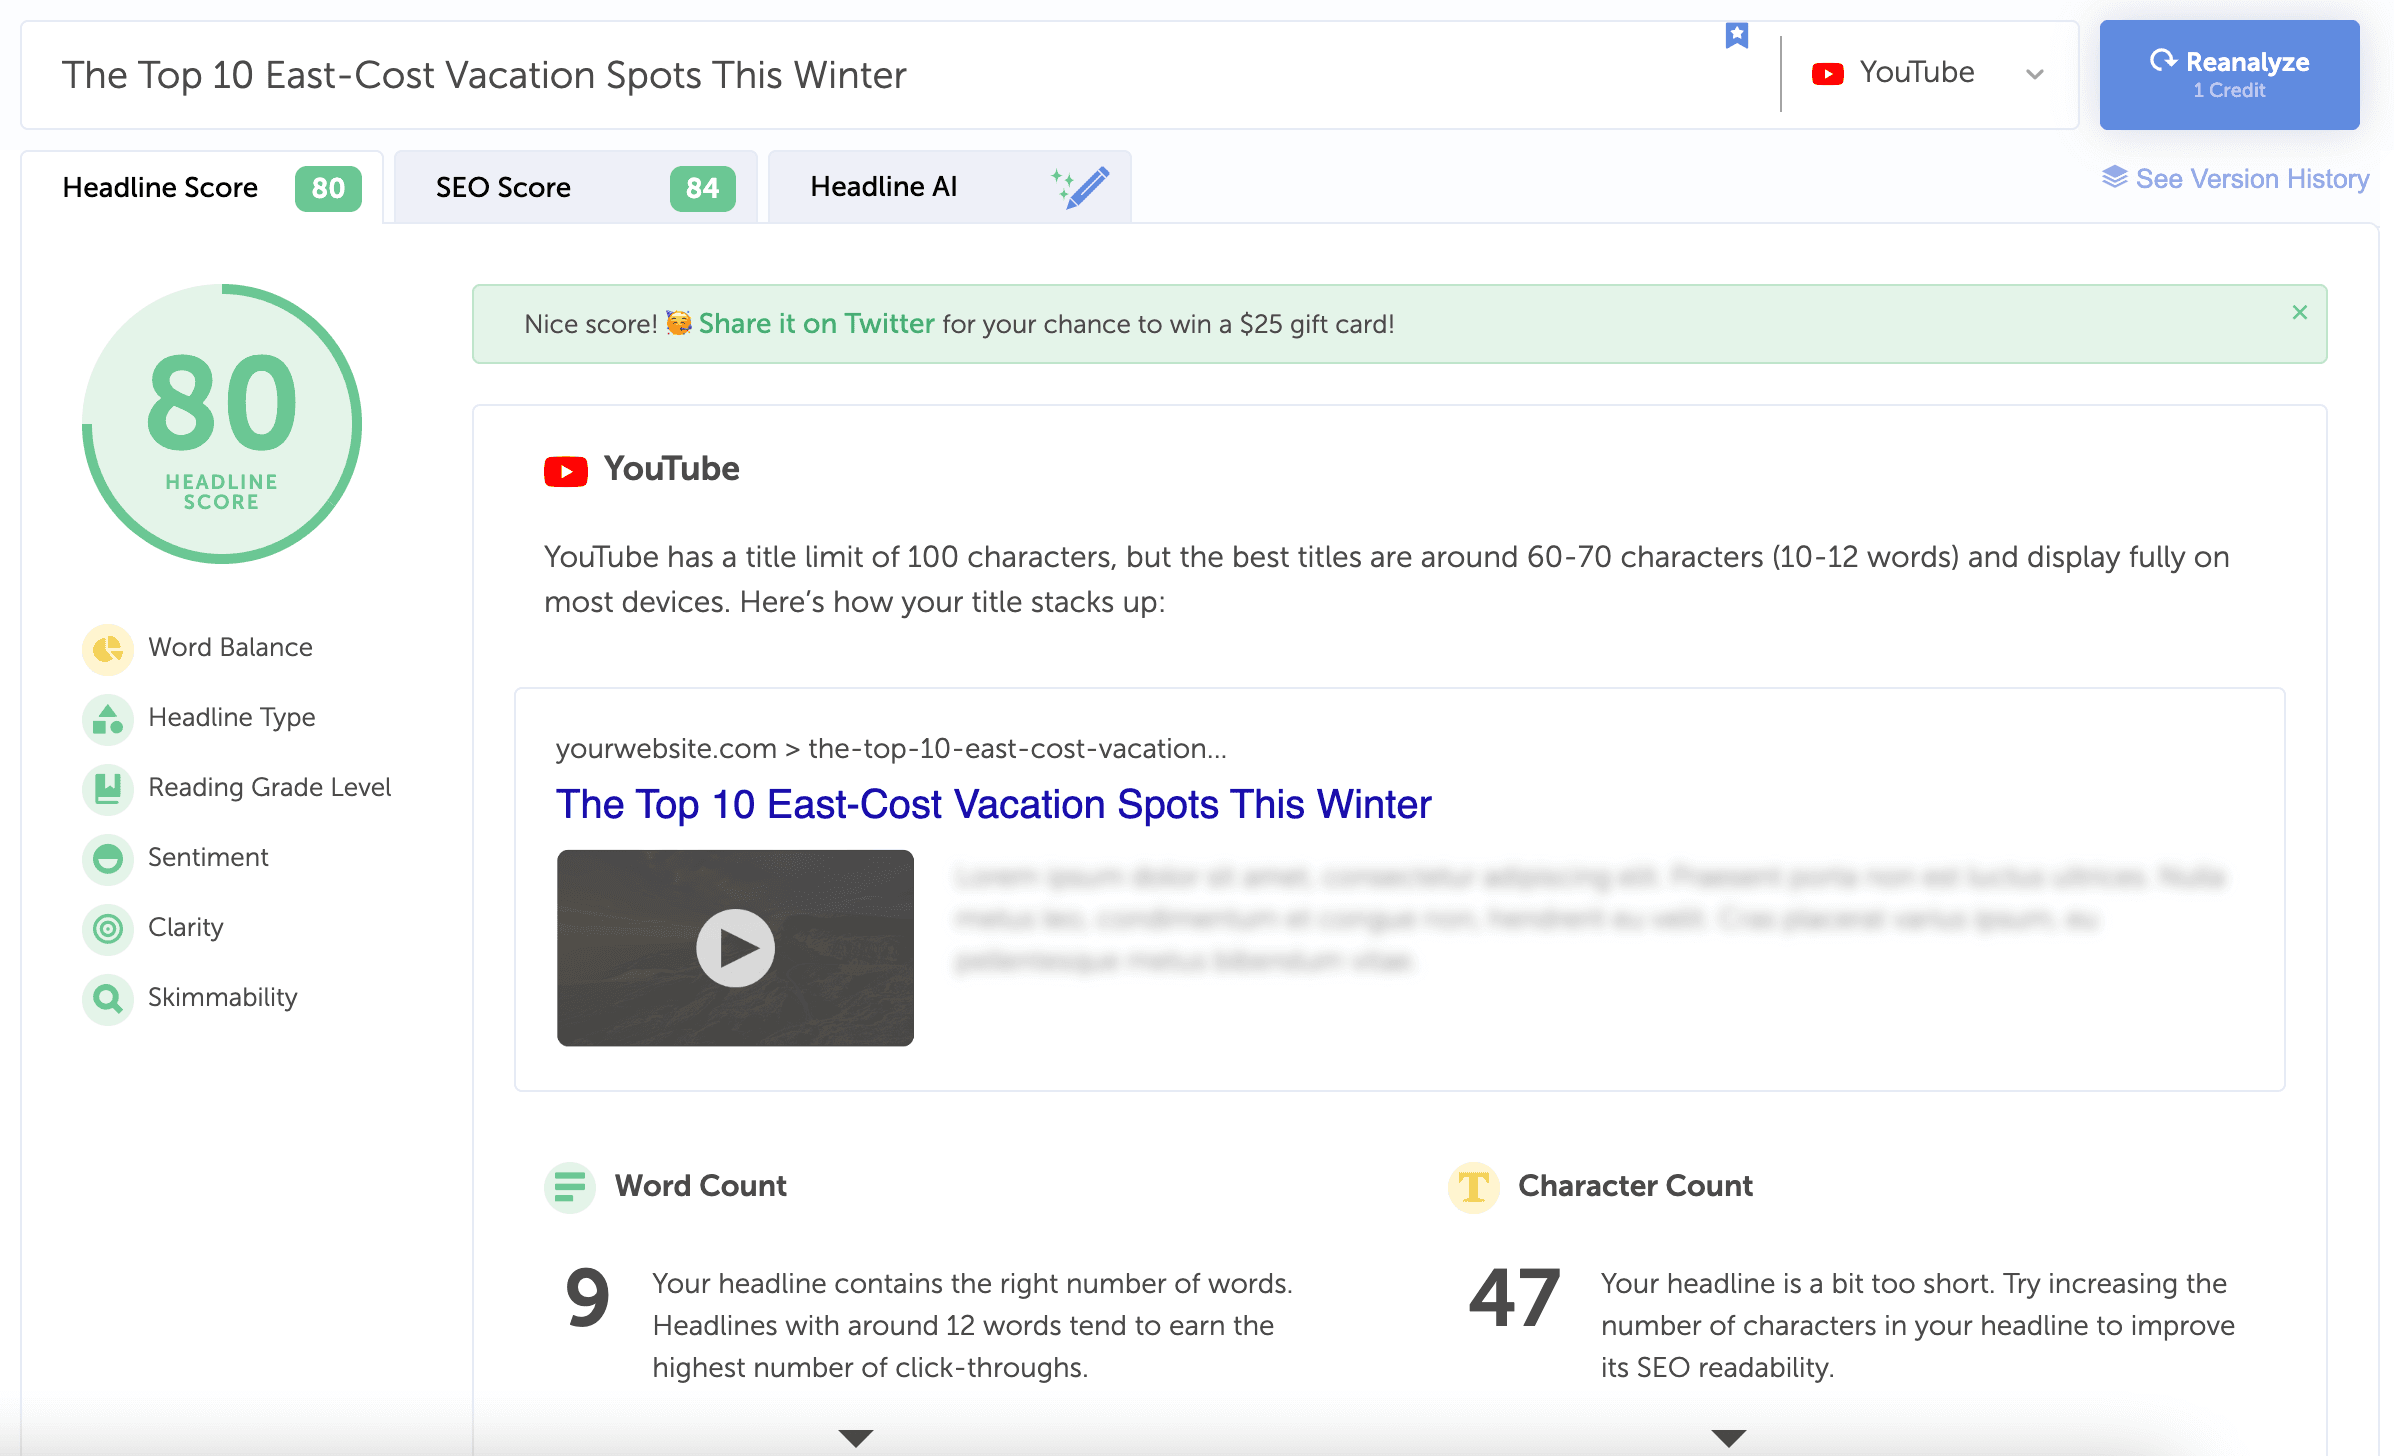Dismiss the Nice score banner
This screenshot has height=1456, width=2394.
click(2300, 313)
